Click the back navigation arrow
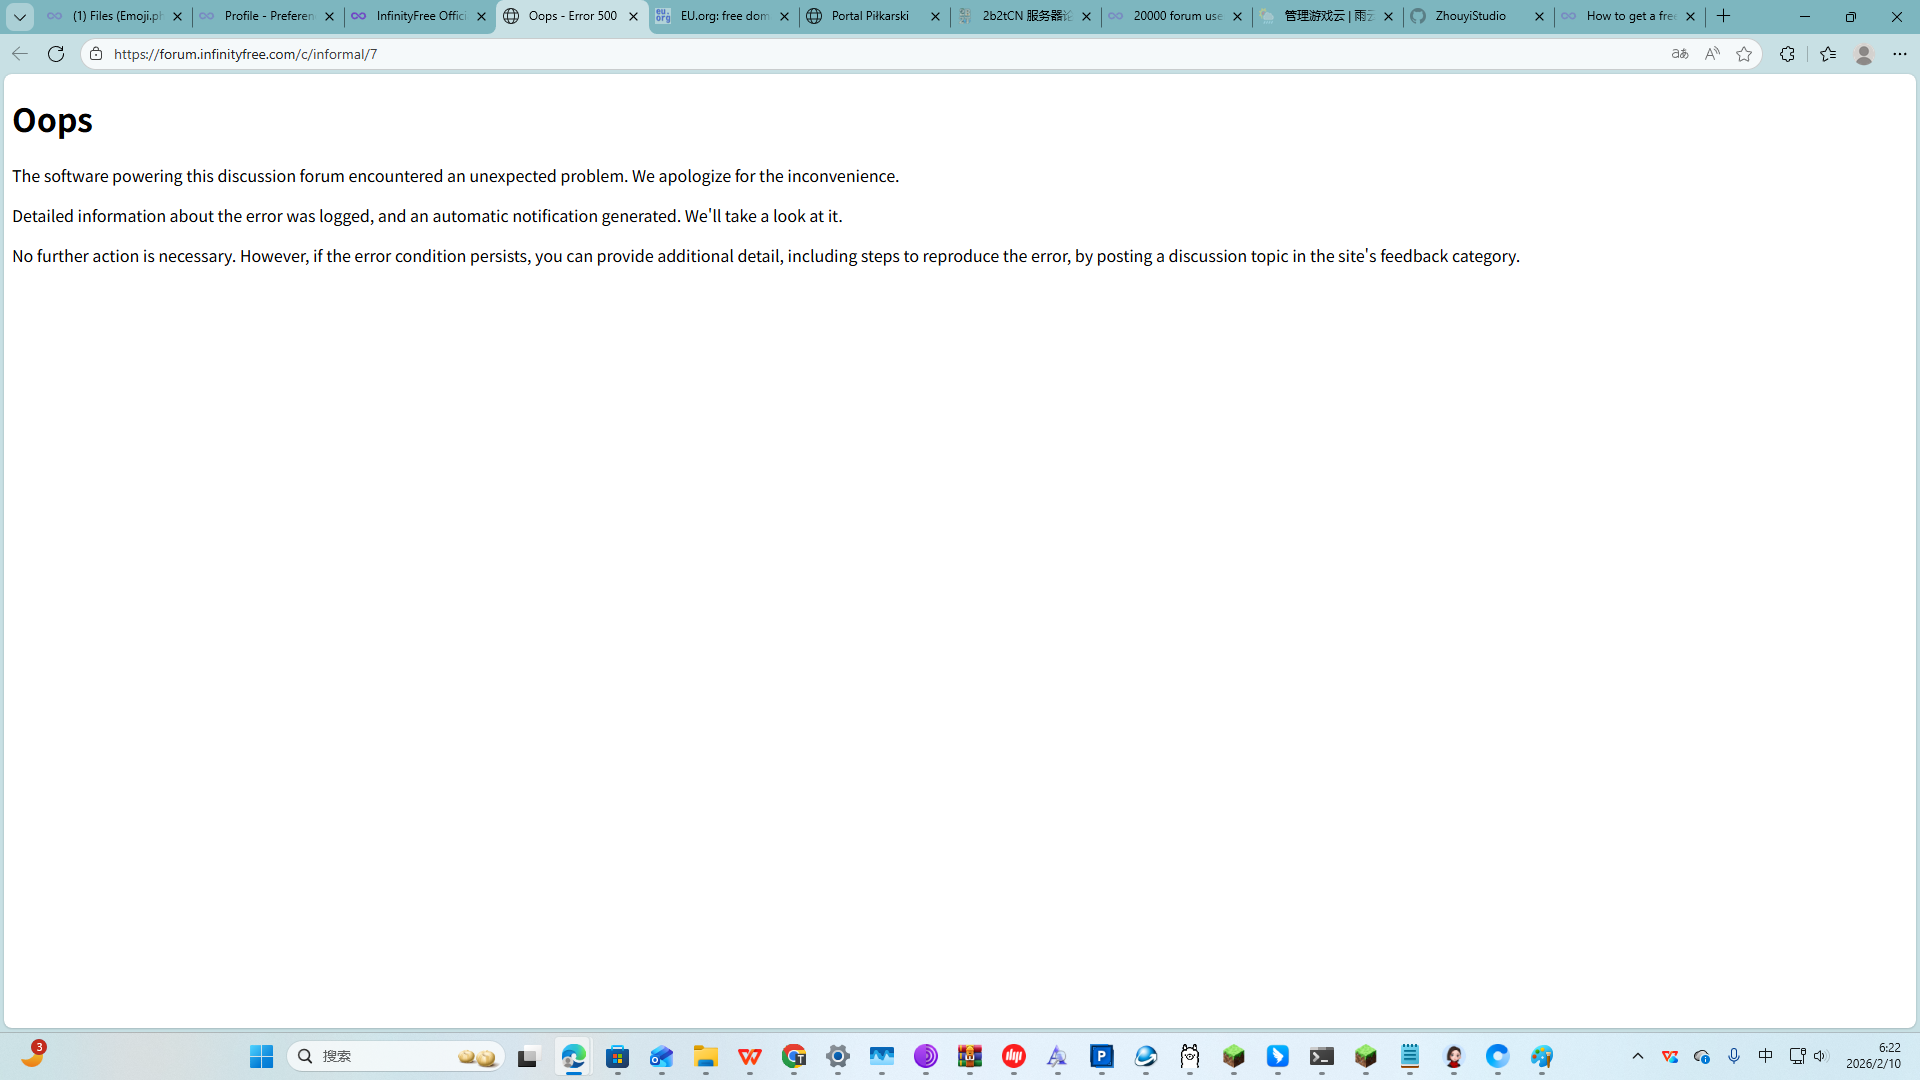Image resolution: width=1920 pixels, height=1080 pixels. tap(19, 54)
